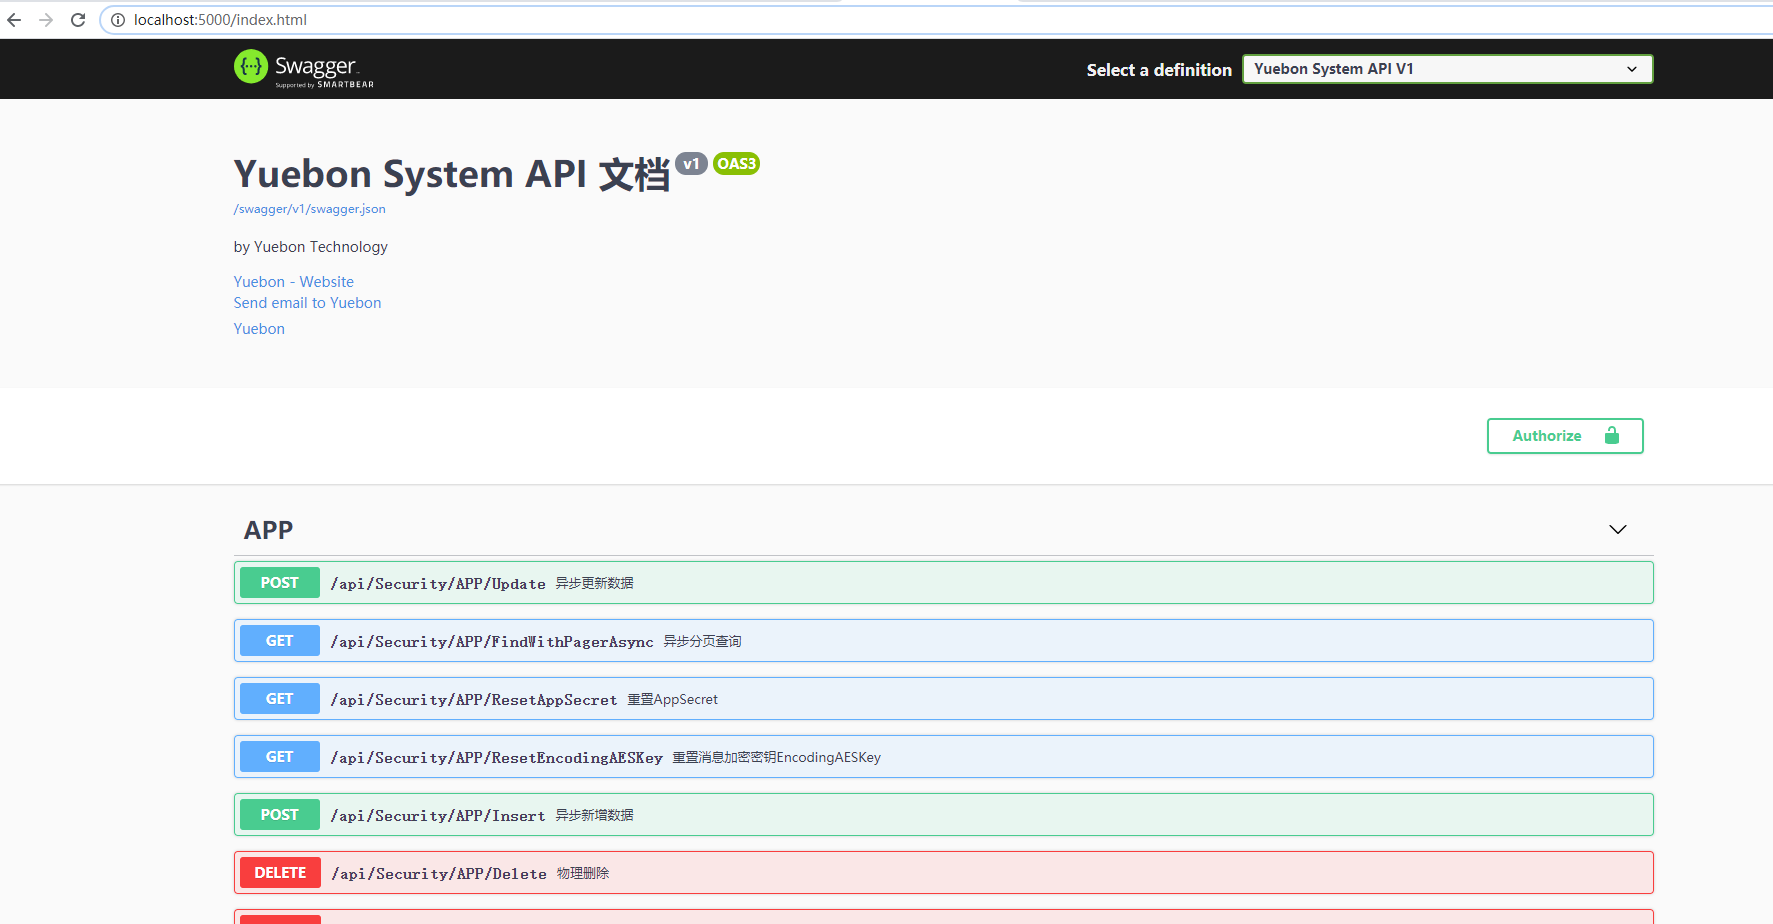Expand GET FindWithPagerAsync operation
The image size is (1773, 924).
click(943, 641)
